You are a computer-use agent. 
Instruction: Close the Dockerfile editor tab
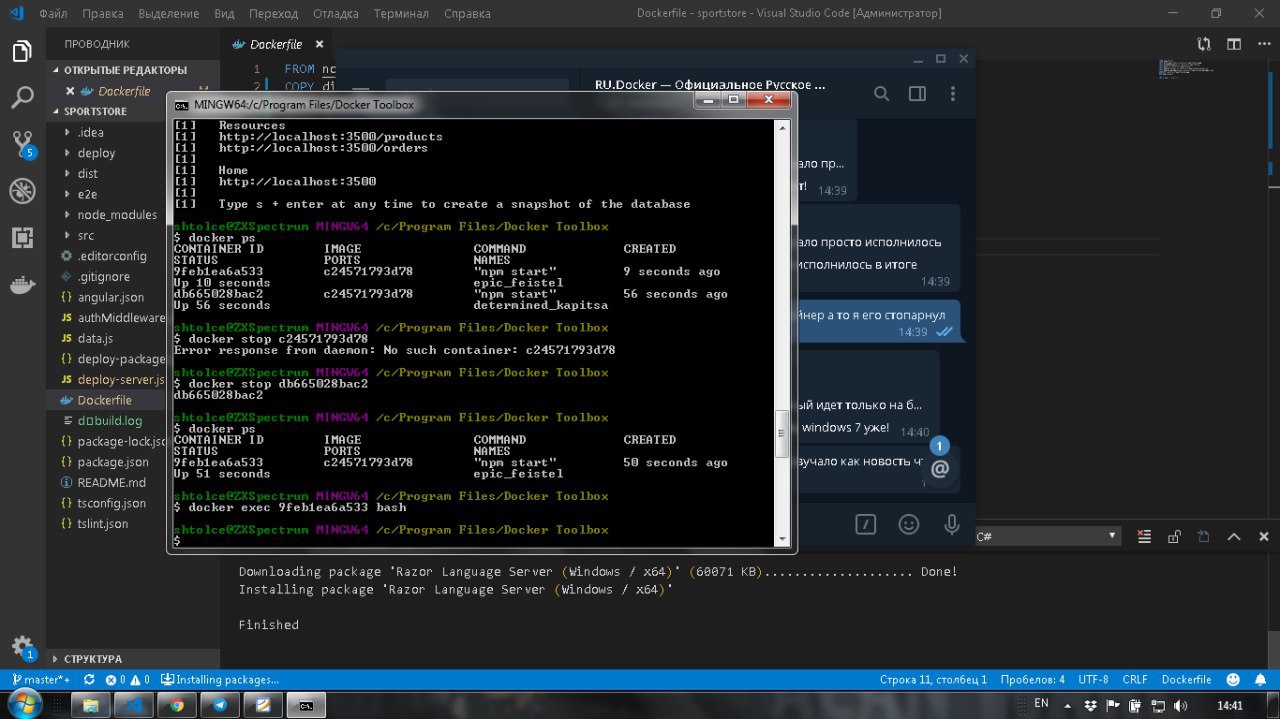point(320,44)
